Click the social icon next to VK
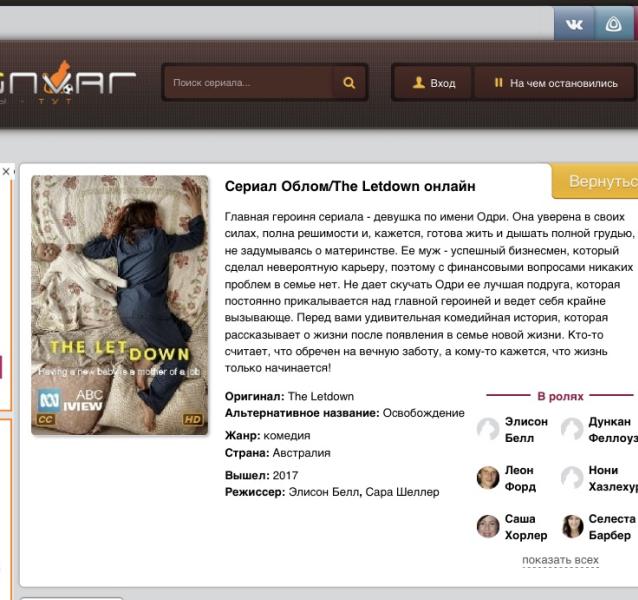The height and width of the screenshot is (600, 638). click(x=613, y=24)
